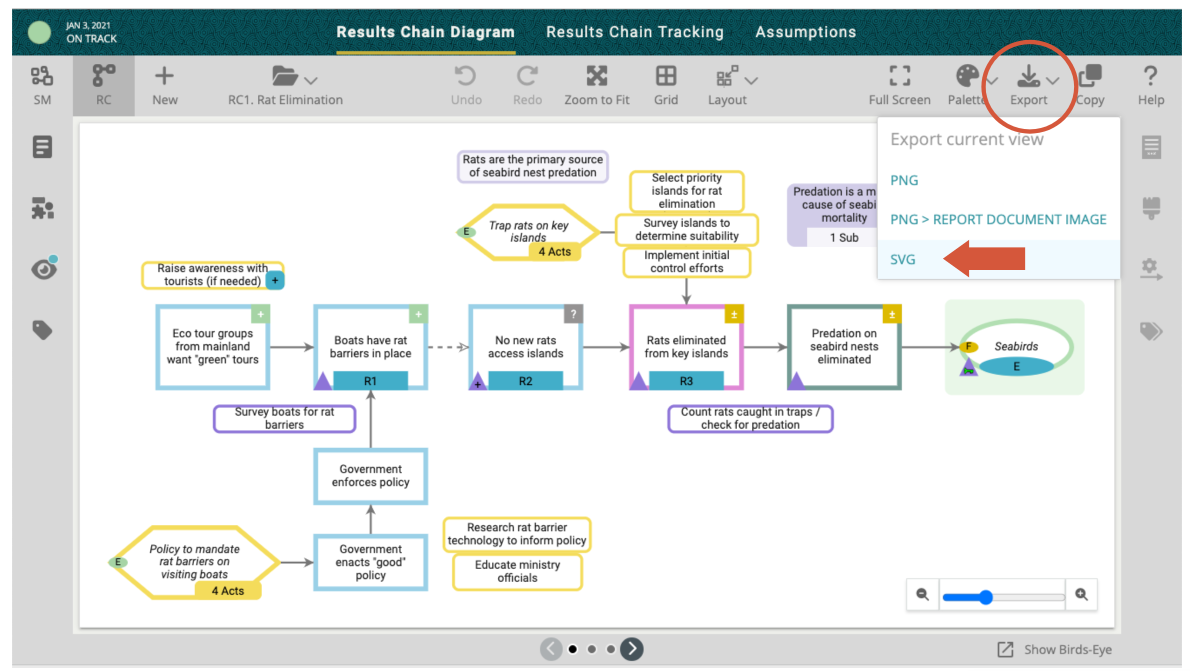Viewport: 1190px width, 671px height.
Task: Click the New diagram plus icon
Action: point(165,84)
